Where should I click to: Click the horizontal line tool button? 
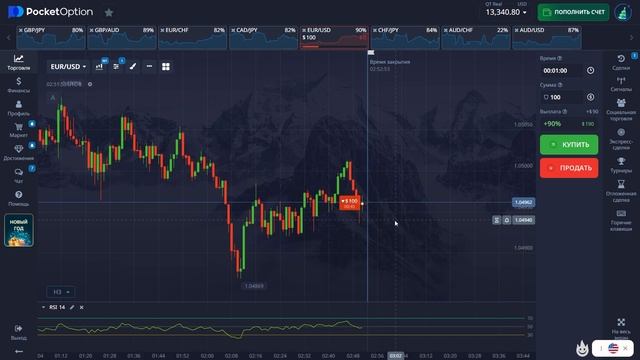click(x=149, y=67)
